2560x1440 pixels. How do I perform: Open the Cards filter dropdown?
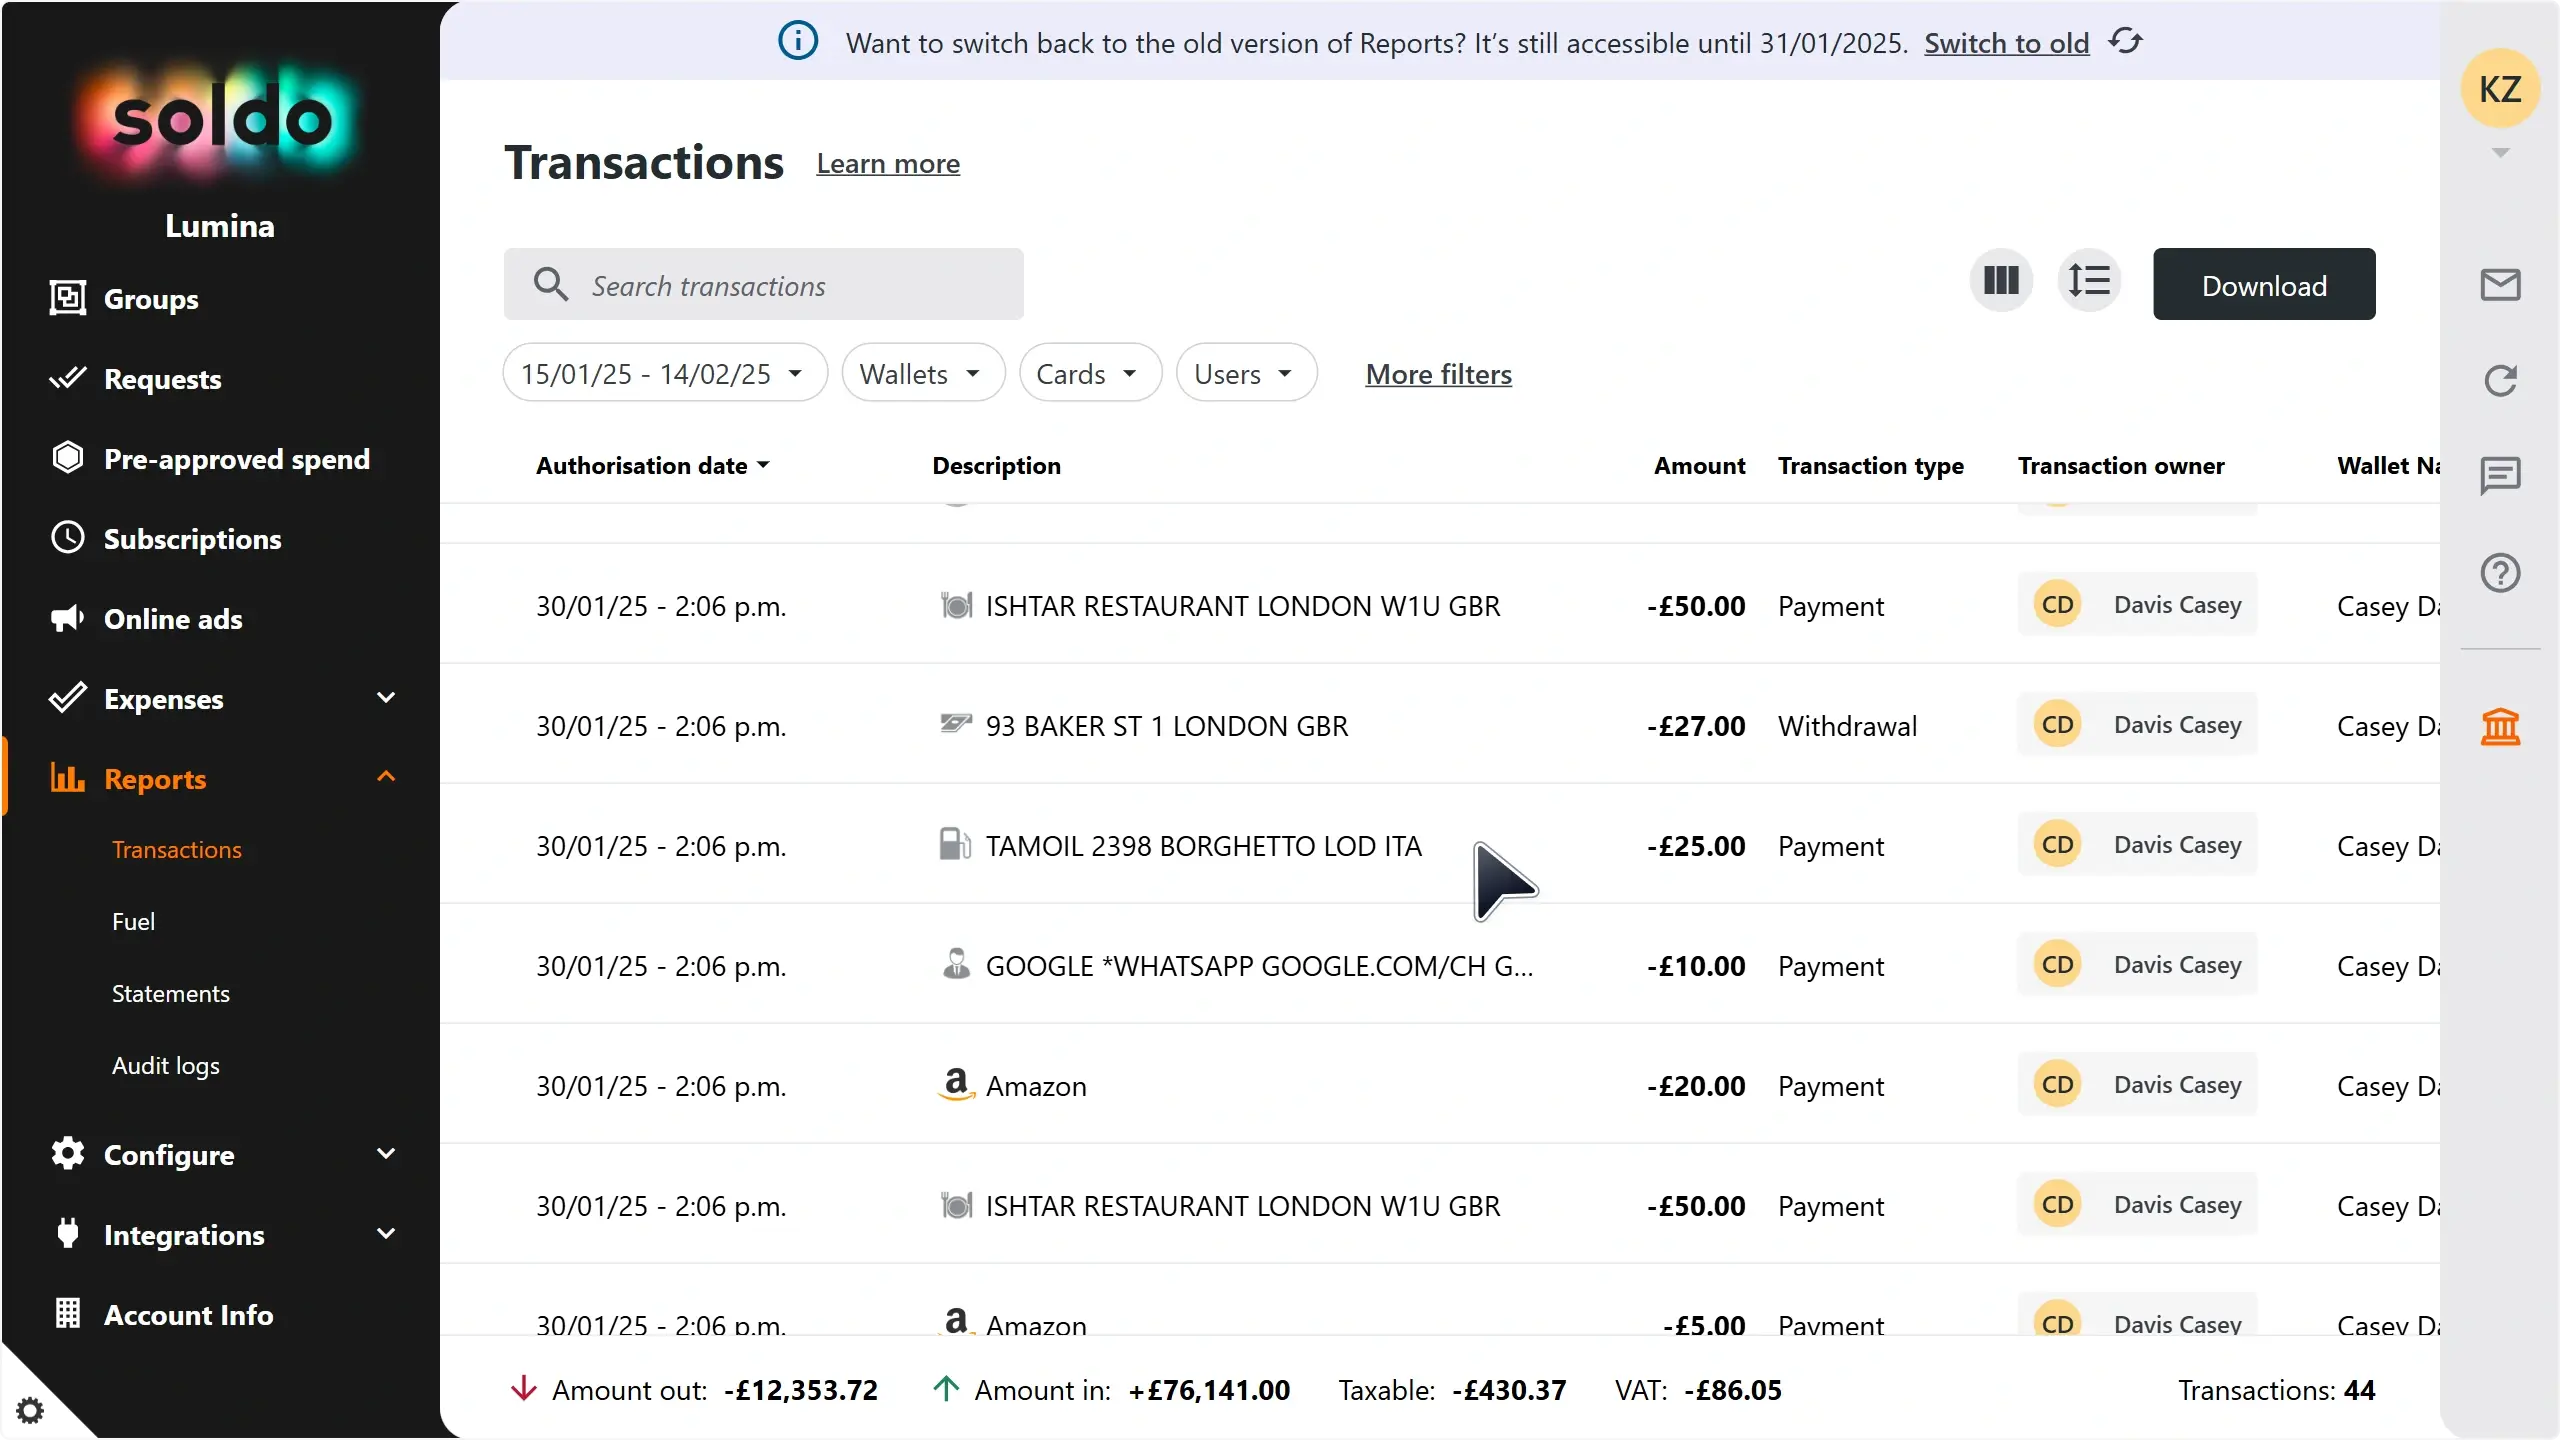point(1090,373)
